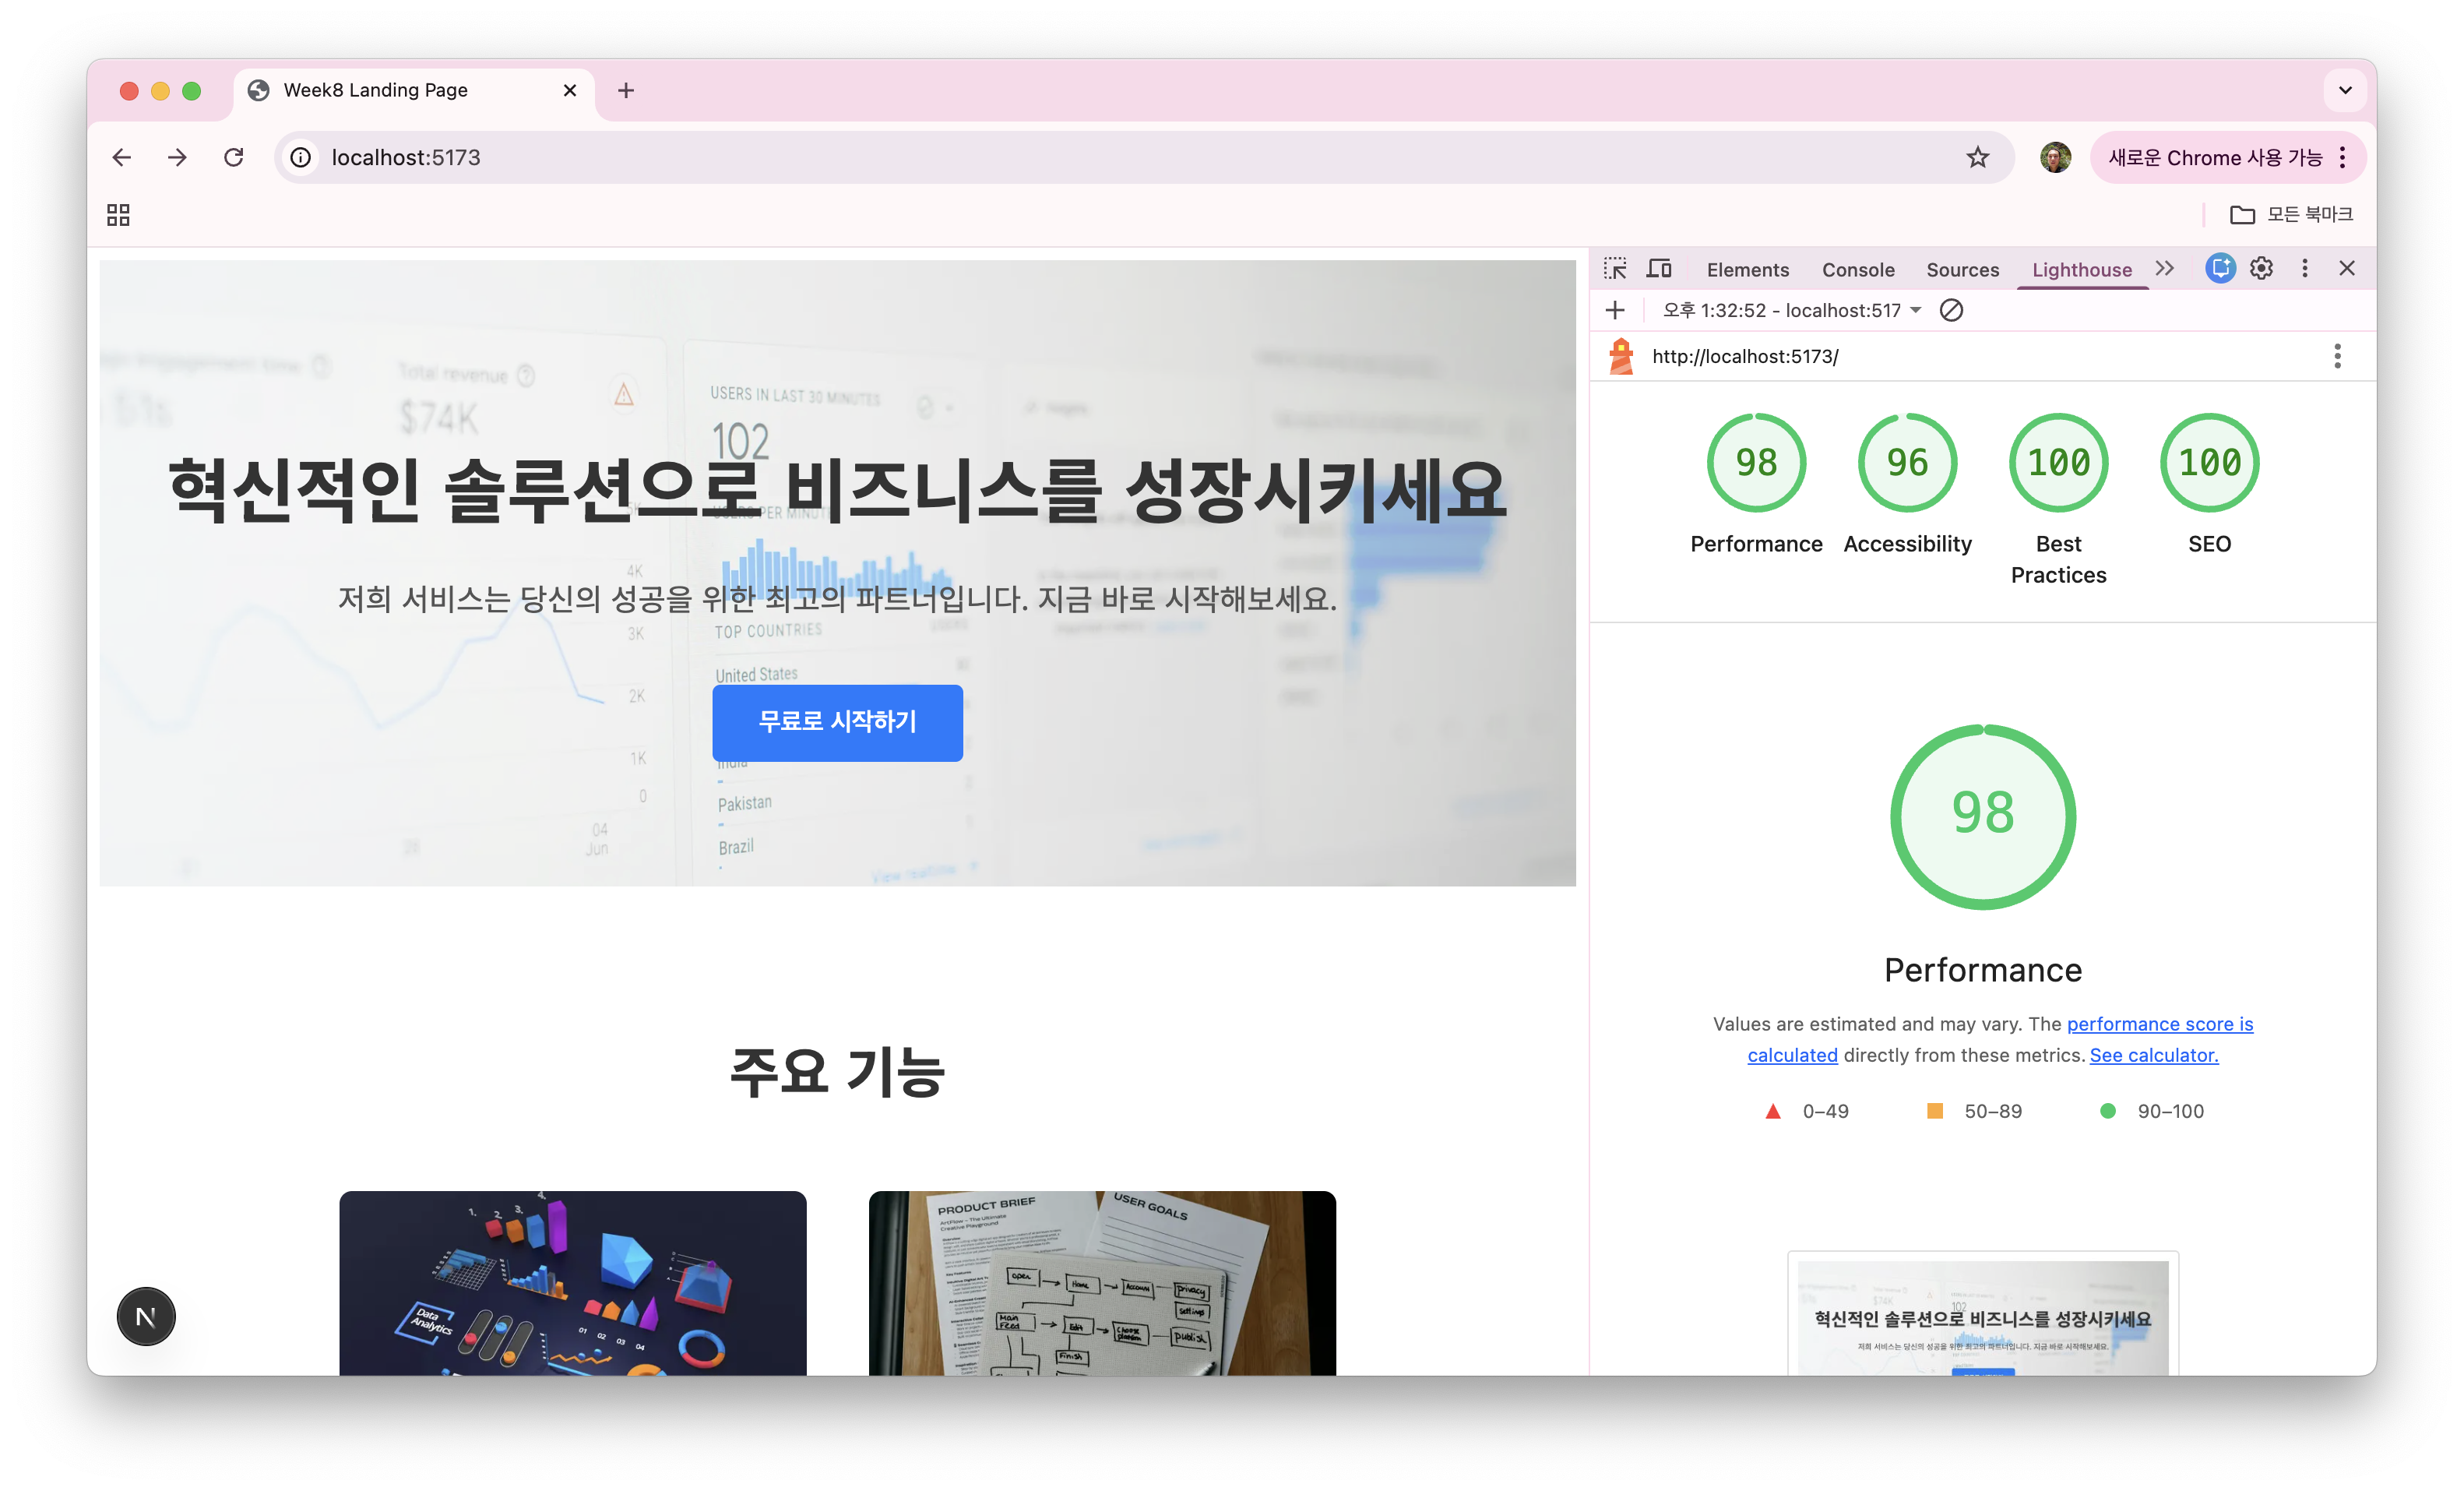Open Lighthouse report tools three-dot menu
This screenshot has height=1491, width=2464.
click(2337, 356)
